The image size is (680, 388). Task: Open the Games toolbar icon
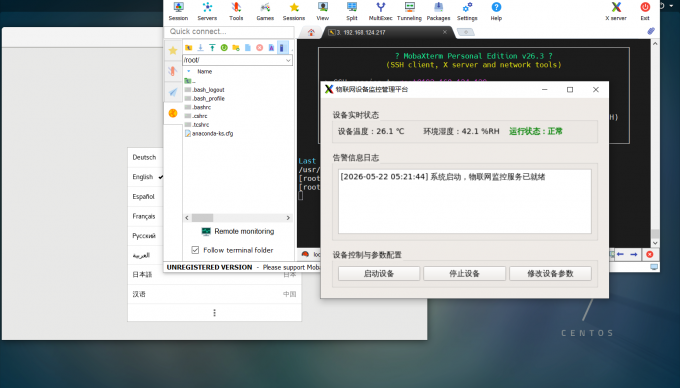point(265,11)
